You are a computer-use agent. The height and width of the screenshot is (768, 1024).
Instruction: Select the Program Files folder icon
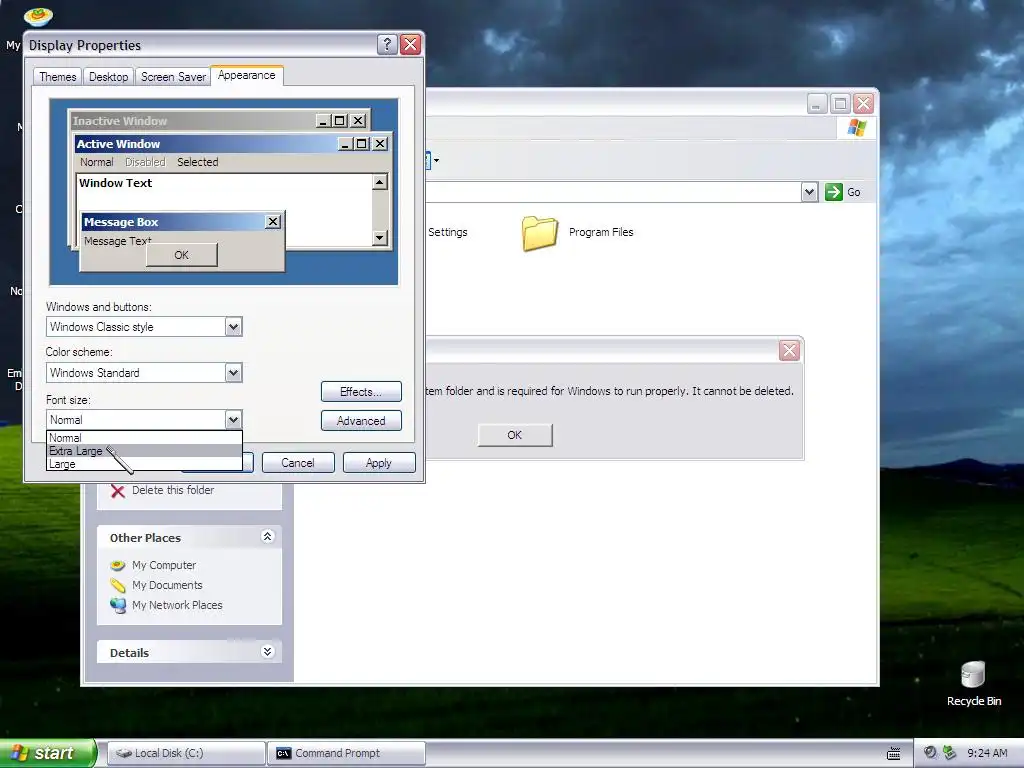point(539,233)
